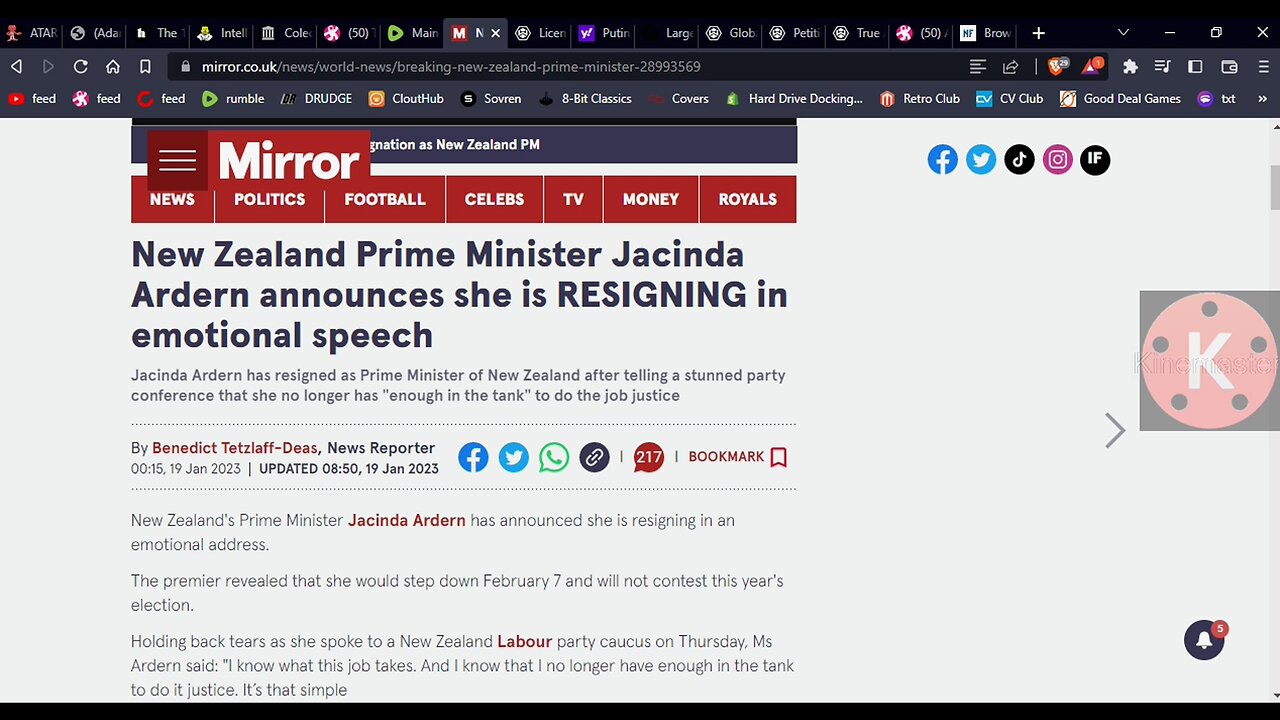Open the Hard Drive Docking bookmark
Image resolution: width=1280 pixels, height=720 pixels.
(794, 99)
